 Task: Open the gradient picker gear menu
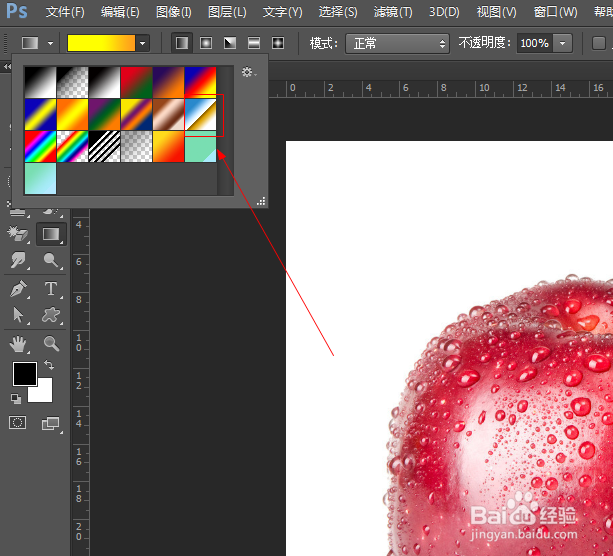249,72
